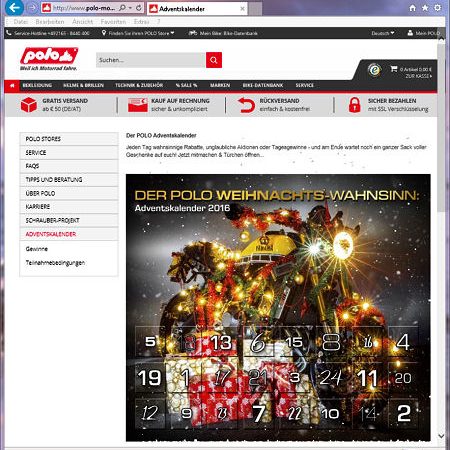
Task: Open Über POLO in sidebar
Action: 69,193
